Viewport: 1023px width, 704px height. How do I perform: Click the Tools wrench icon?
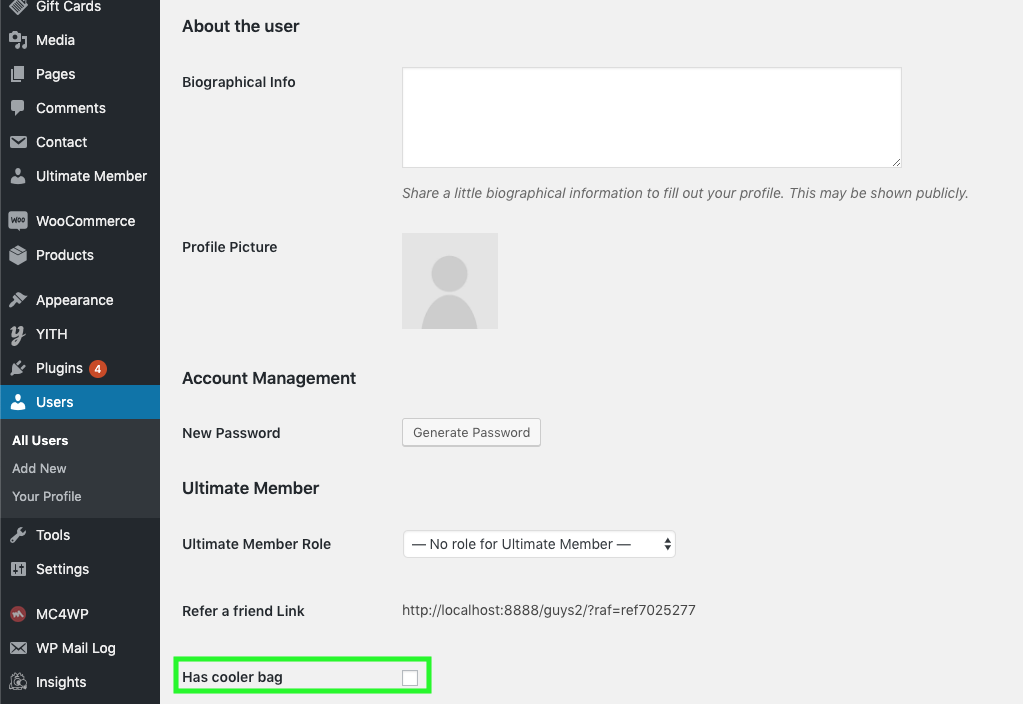[x=17, y=535]
